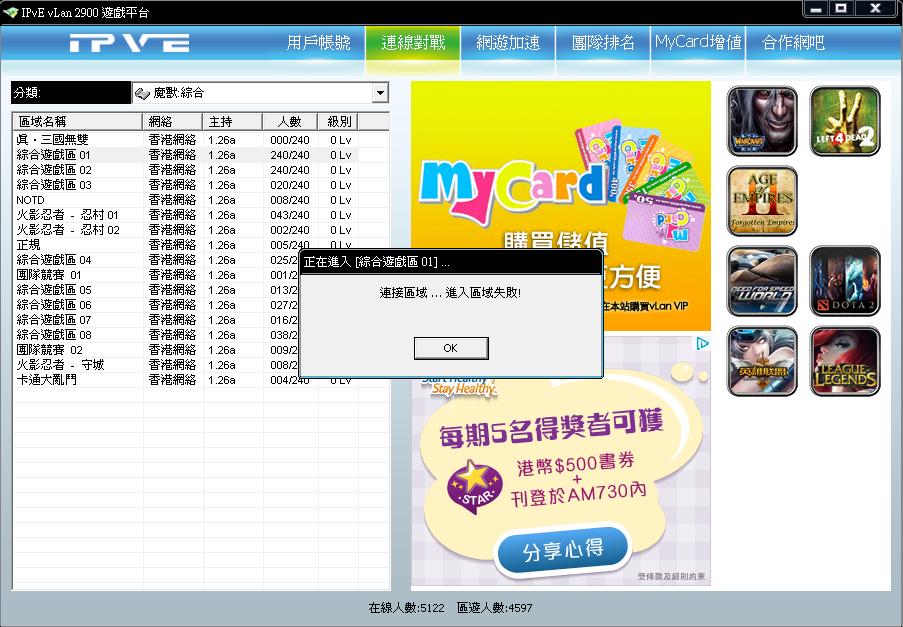The image size is (903, 627).
Task: Switch to the MyCard增值 tab
Action: point(698,43)
